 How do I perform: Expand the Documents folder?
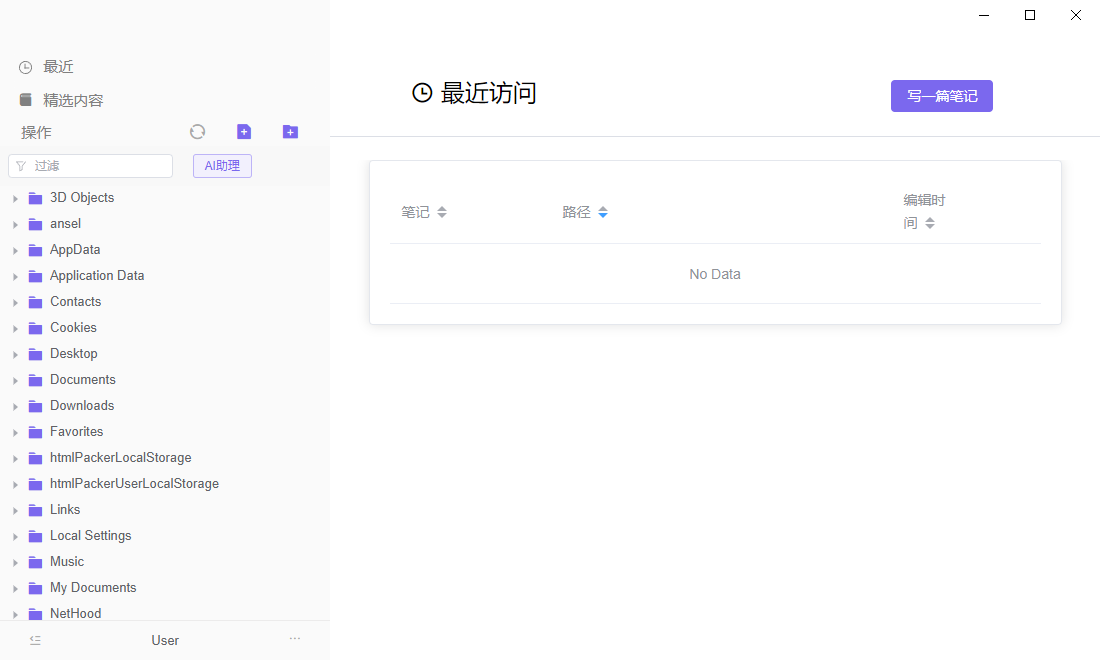point(14,379)
